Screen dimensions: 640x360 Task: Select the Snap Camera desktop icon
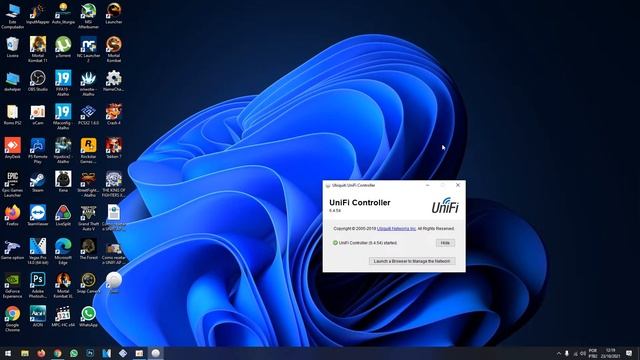88,283
